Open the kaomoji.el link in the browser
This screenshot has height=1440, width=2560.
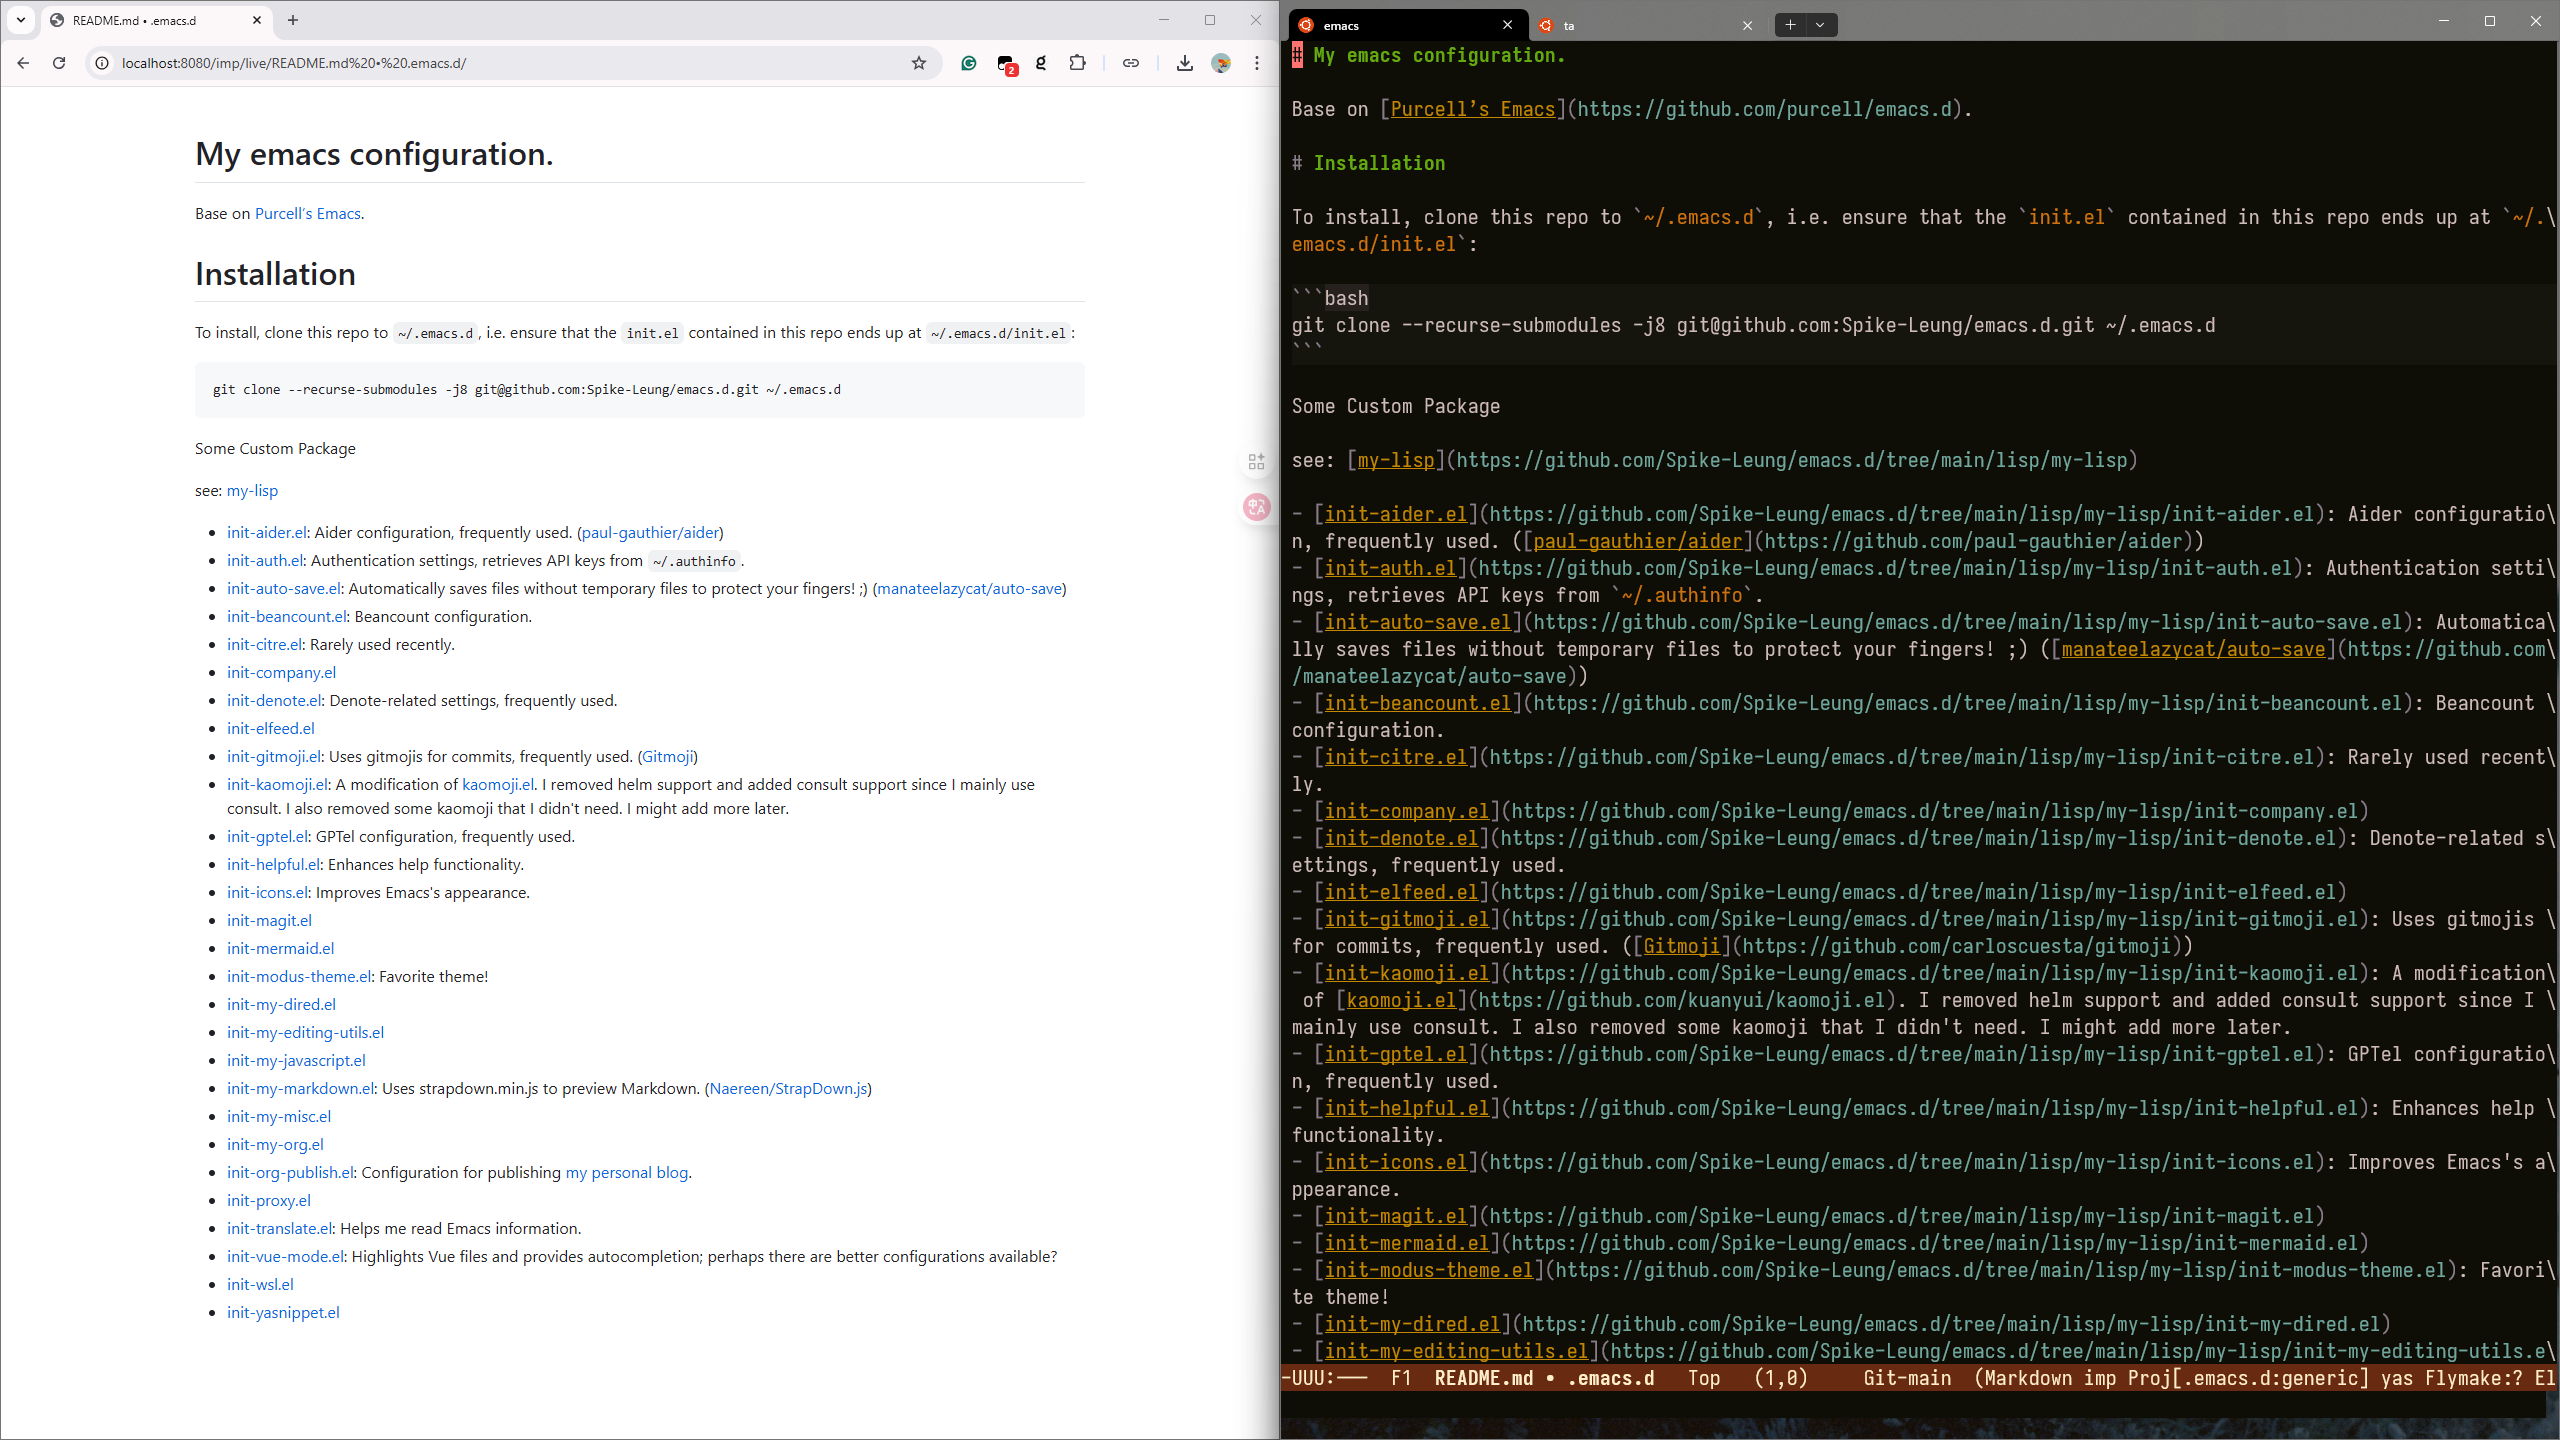point(497,785)
